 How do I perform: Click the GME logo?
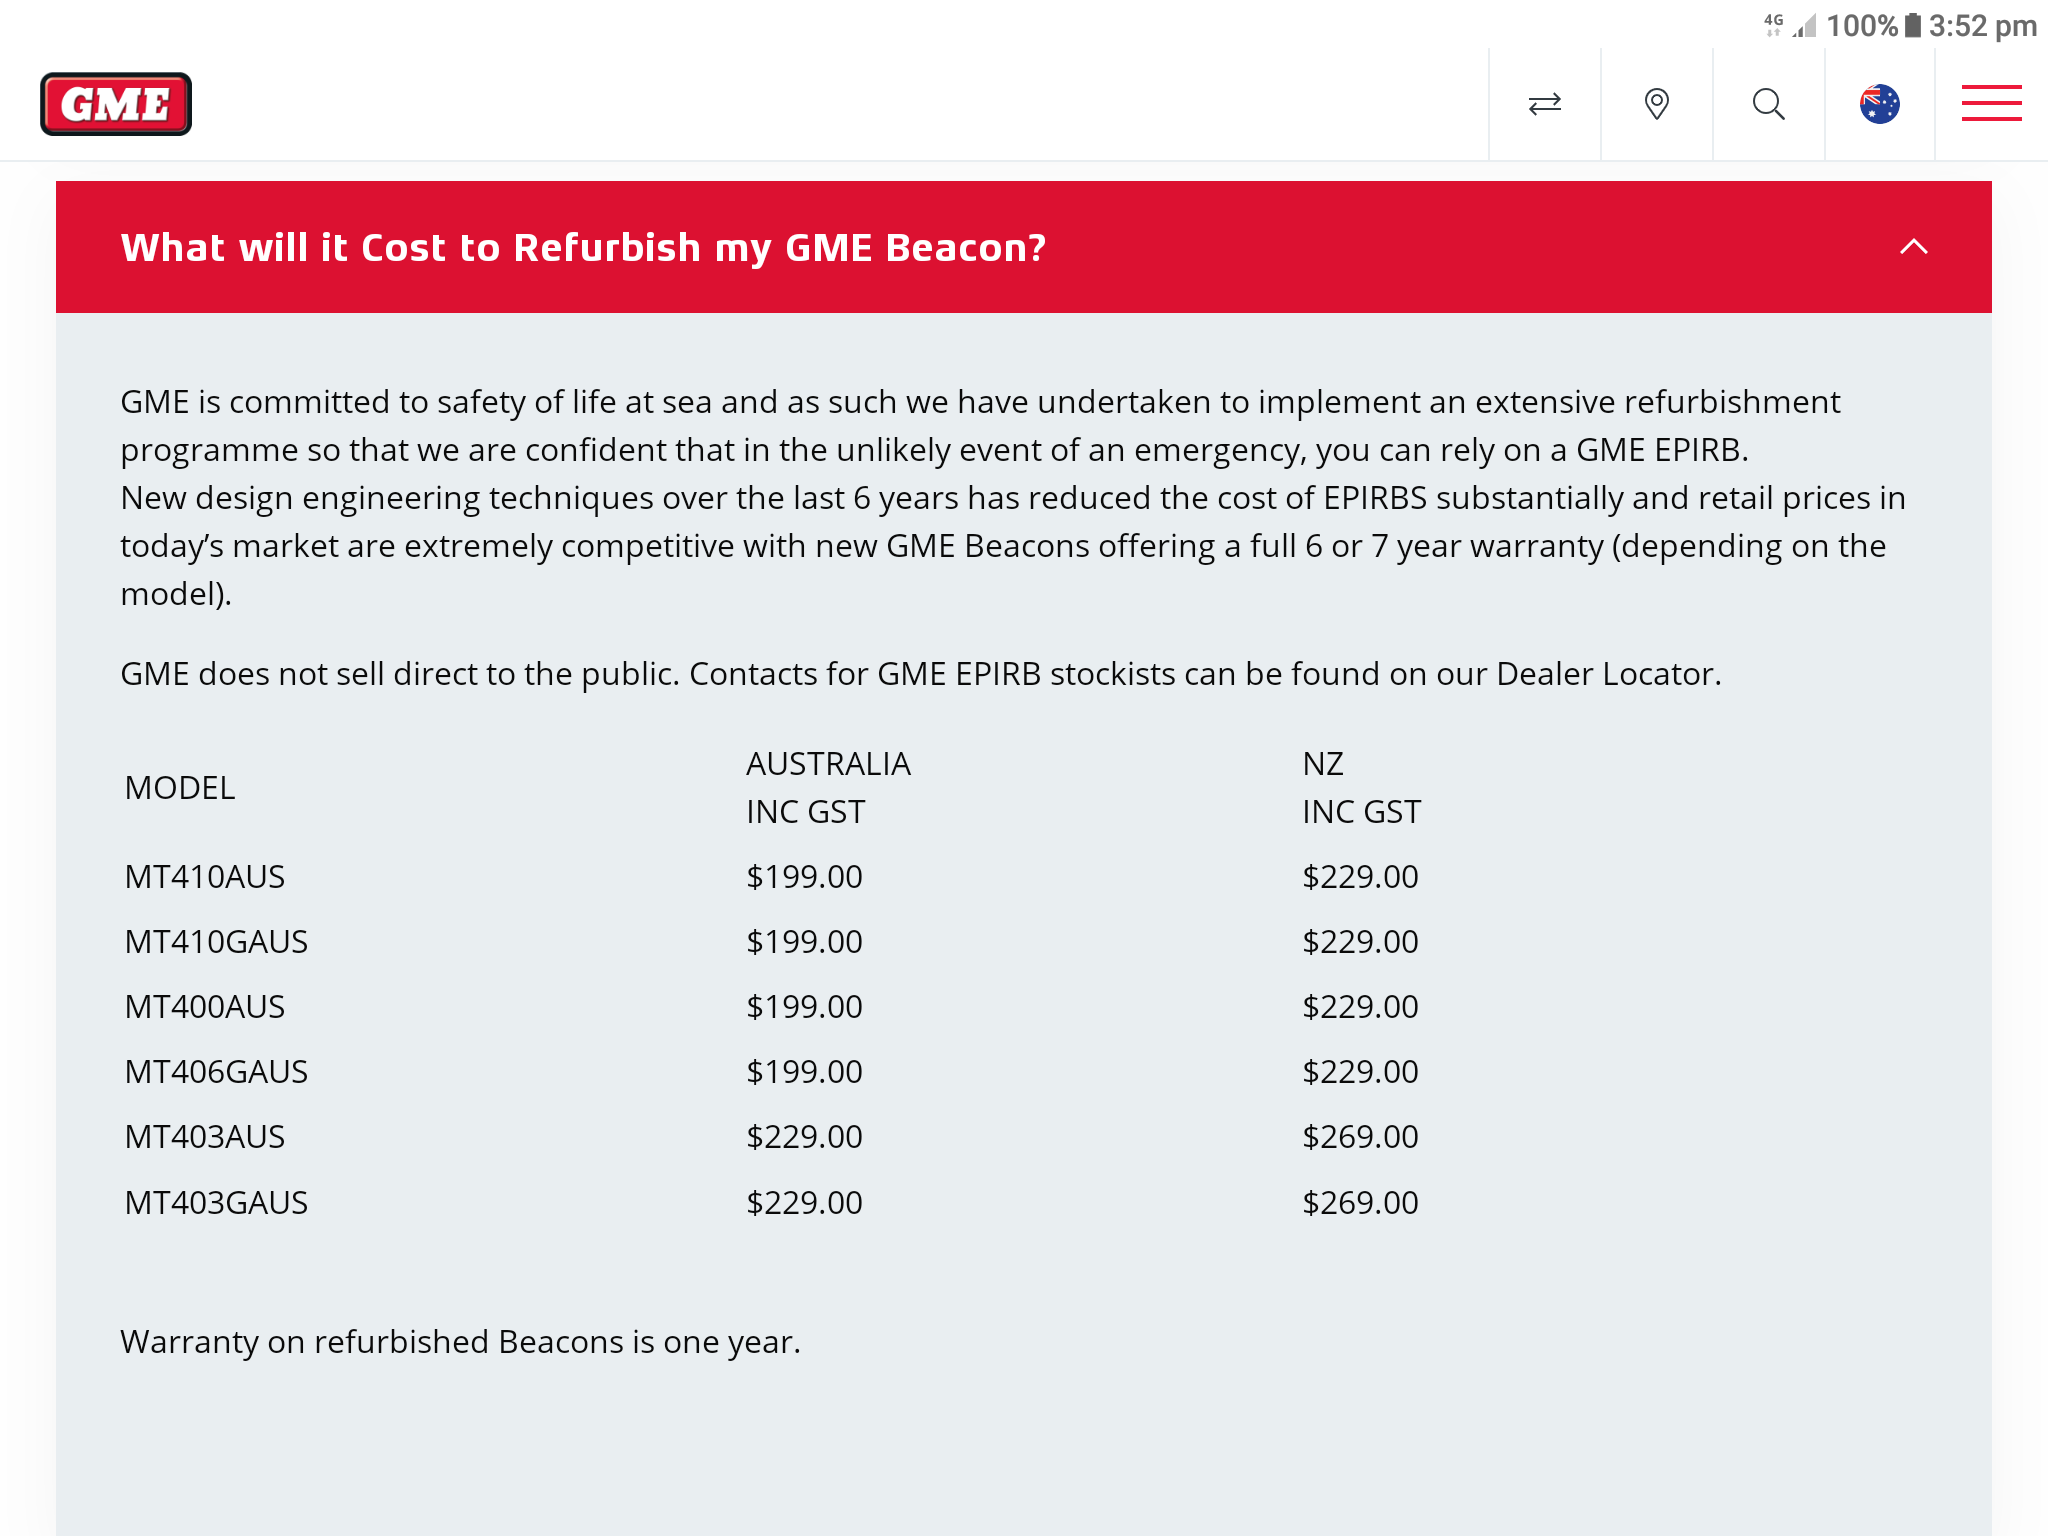[116, 104]
